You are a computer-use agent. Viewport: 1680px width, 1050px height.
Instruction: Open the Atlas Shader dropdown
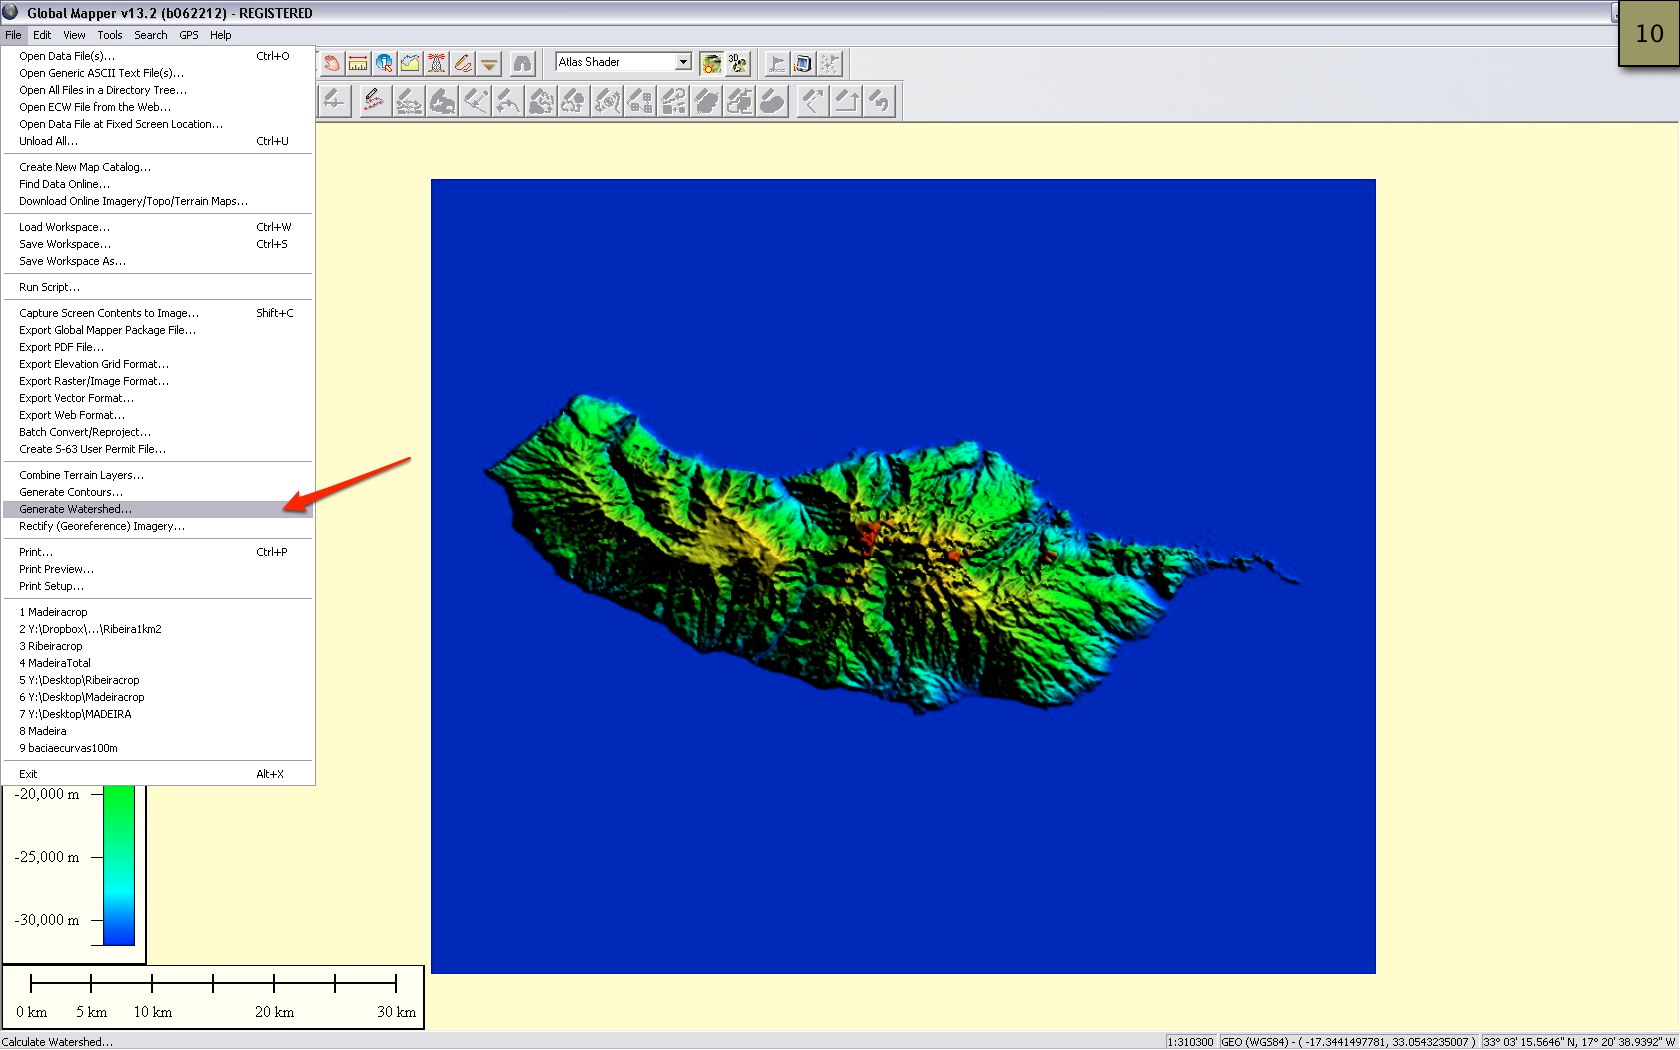[683, 61]
